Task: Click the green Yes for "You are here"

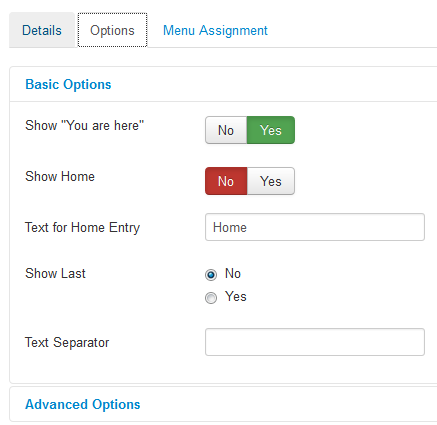Action: coord(271,130)
